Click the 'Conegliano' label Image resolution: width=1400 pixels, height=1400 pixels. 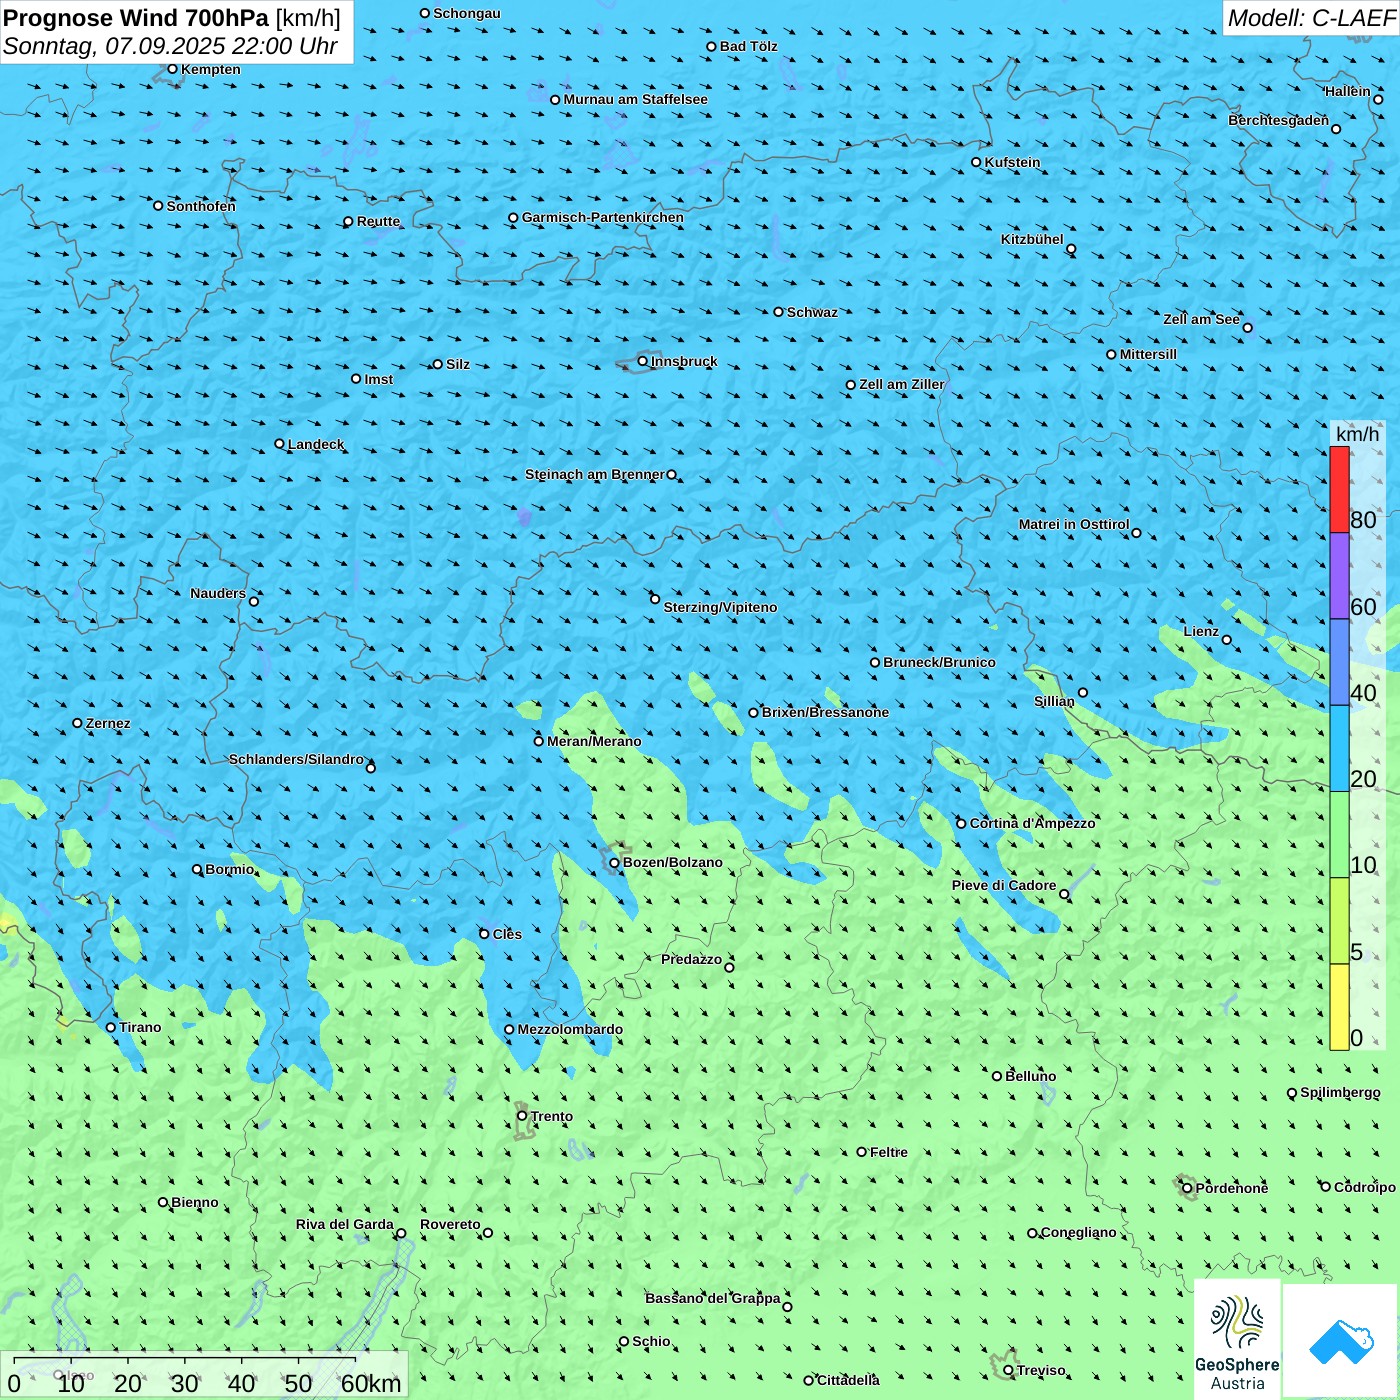[x=1079, y=1232]
